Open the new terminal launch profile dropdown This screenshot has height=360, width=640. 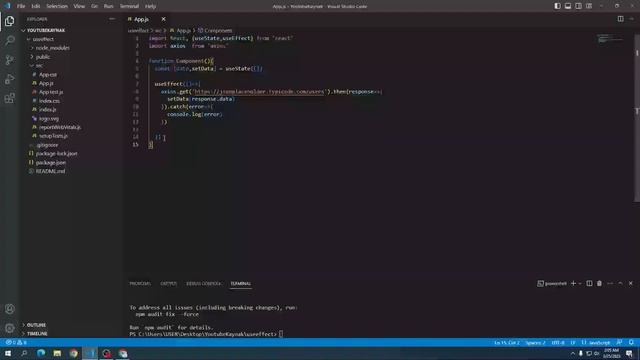(580, 283)
